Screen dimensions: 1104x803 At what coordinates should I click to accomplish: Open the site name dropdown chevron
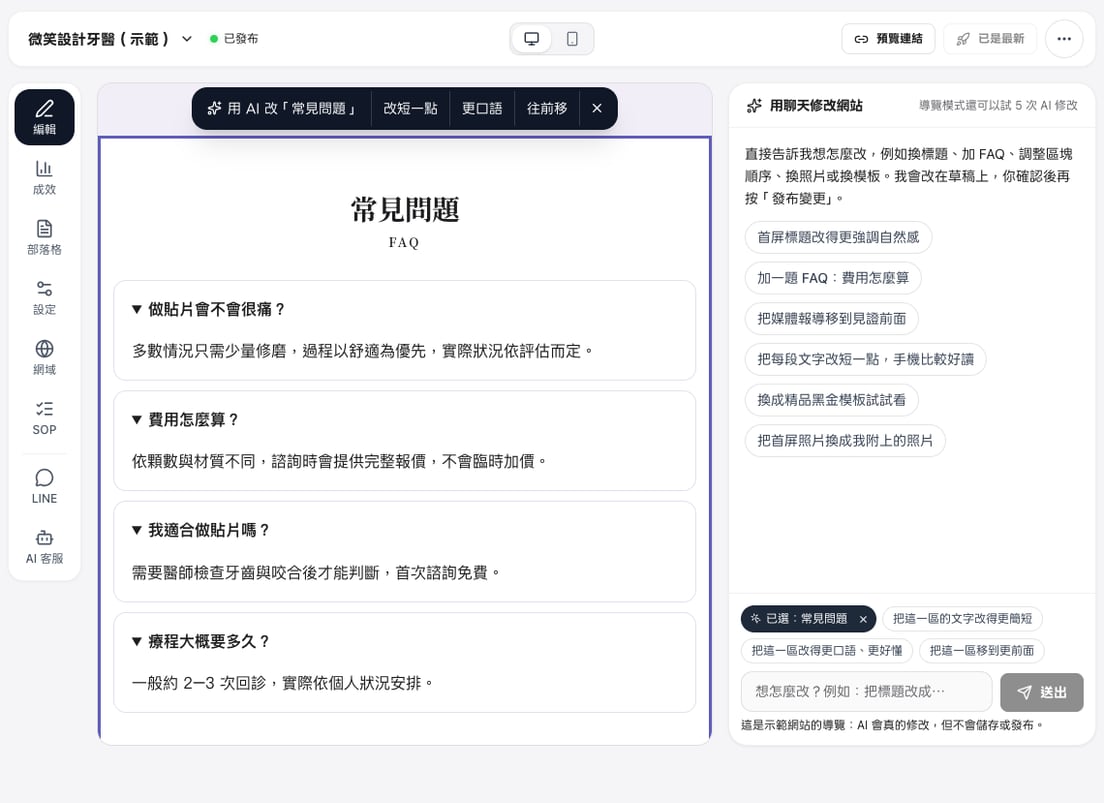point(187,39)
